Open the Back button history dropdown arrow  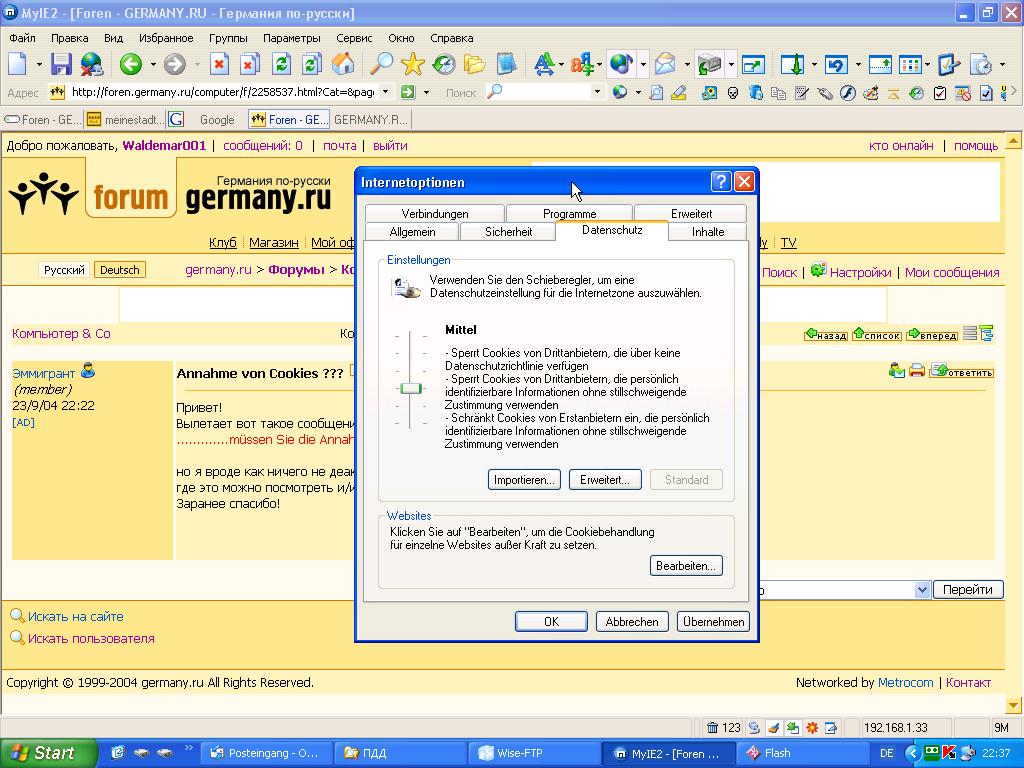pos(153,64)
